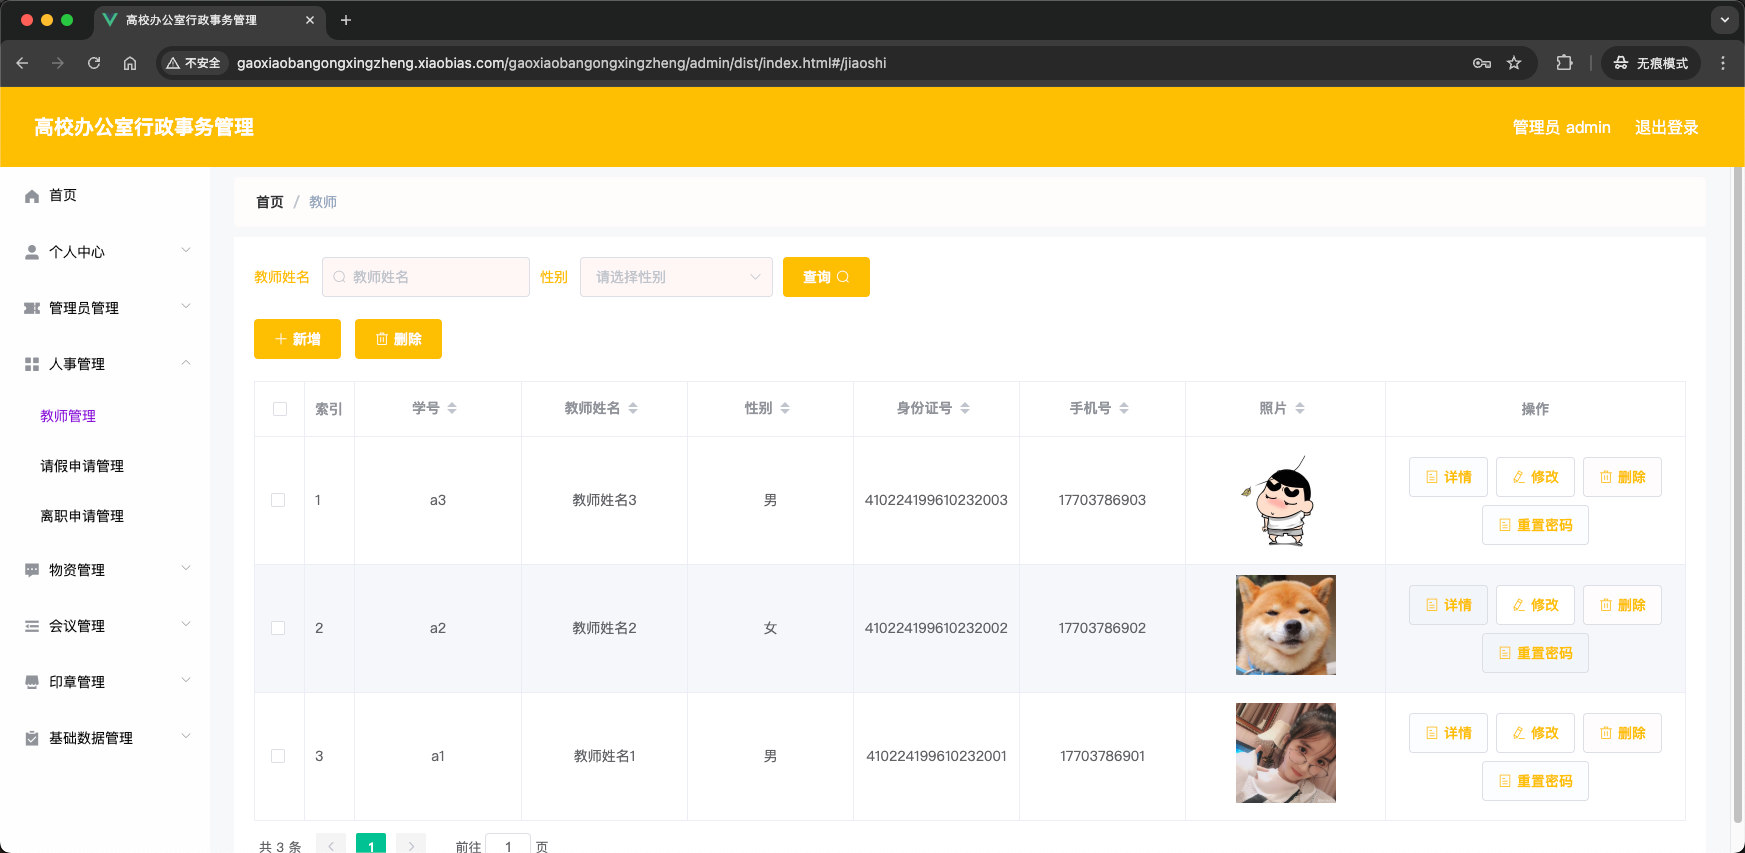This screenshot has height=853, width=1745.
Task: Click the 管理员管理 sidebar icon
Action: pyautogui.click(x=32, y=308)
